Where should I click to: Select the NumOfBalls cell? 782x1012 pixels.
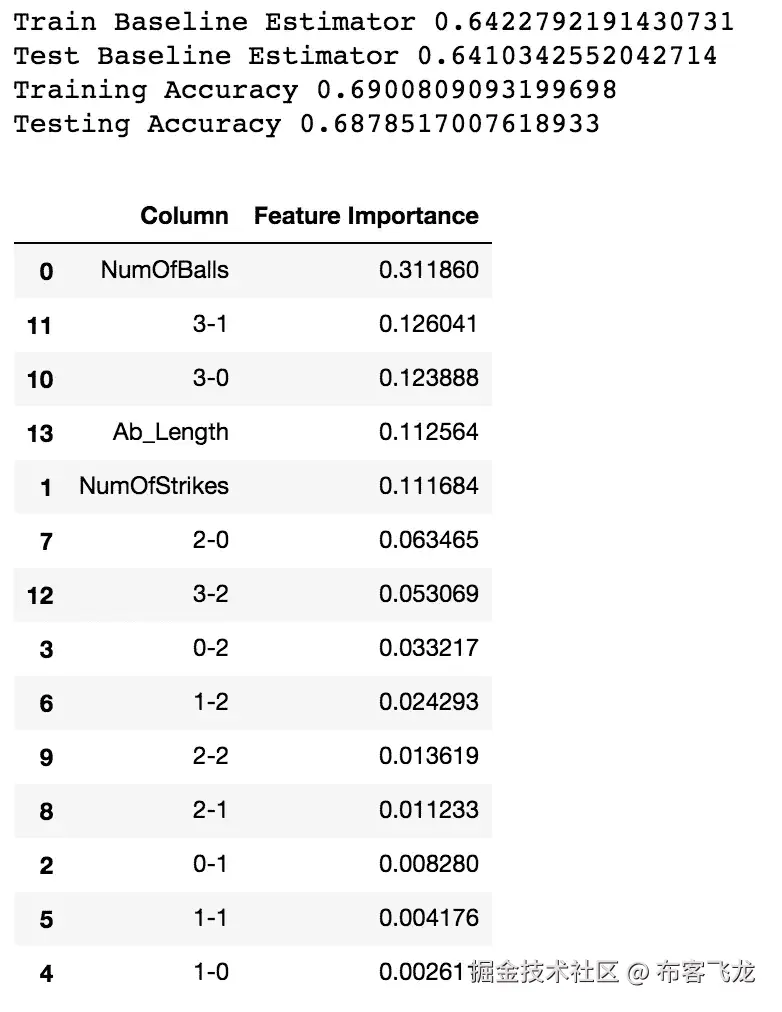(164, 270)
